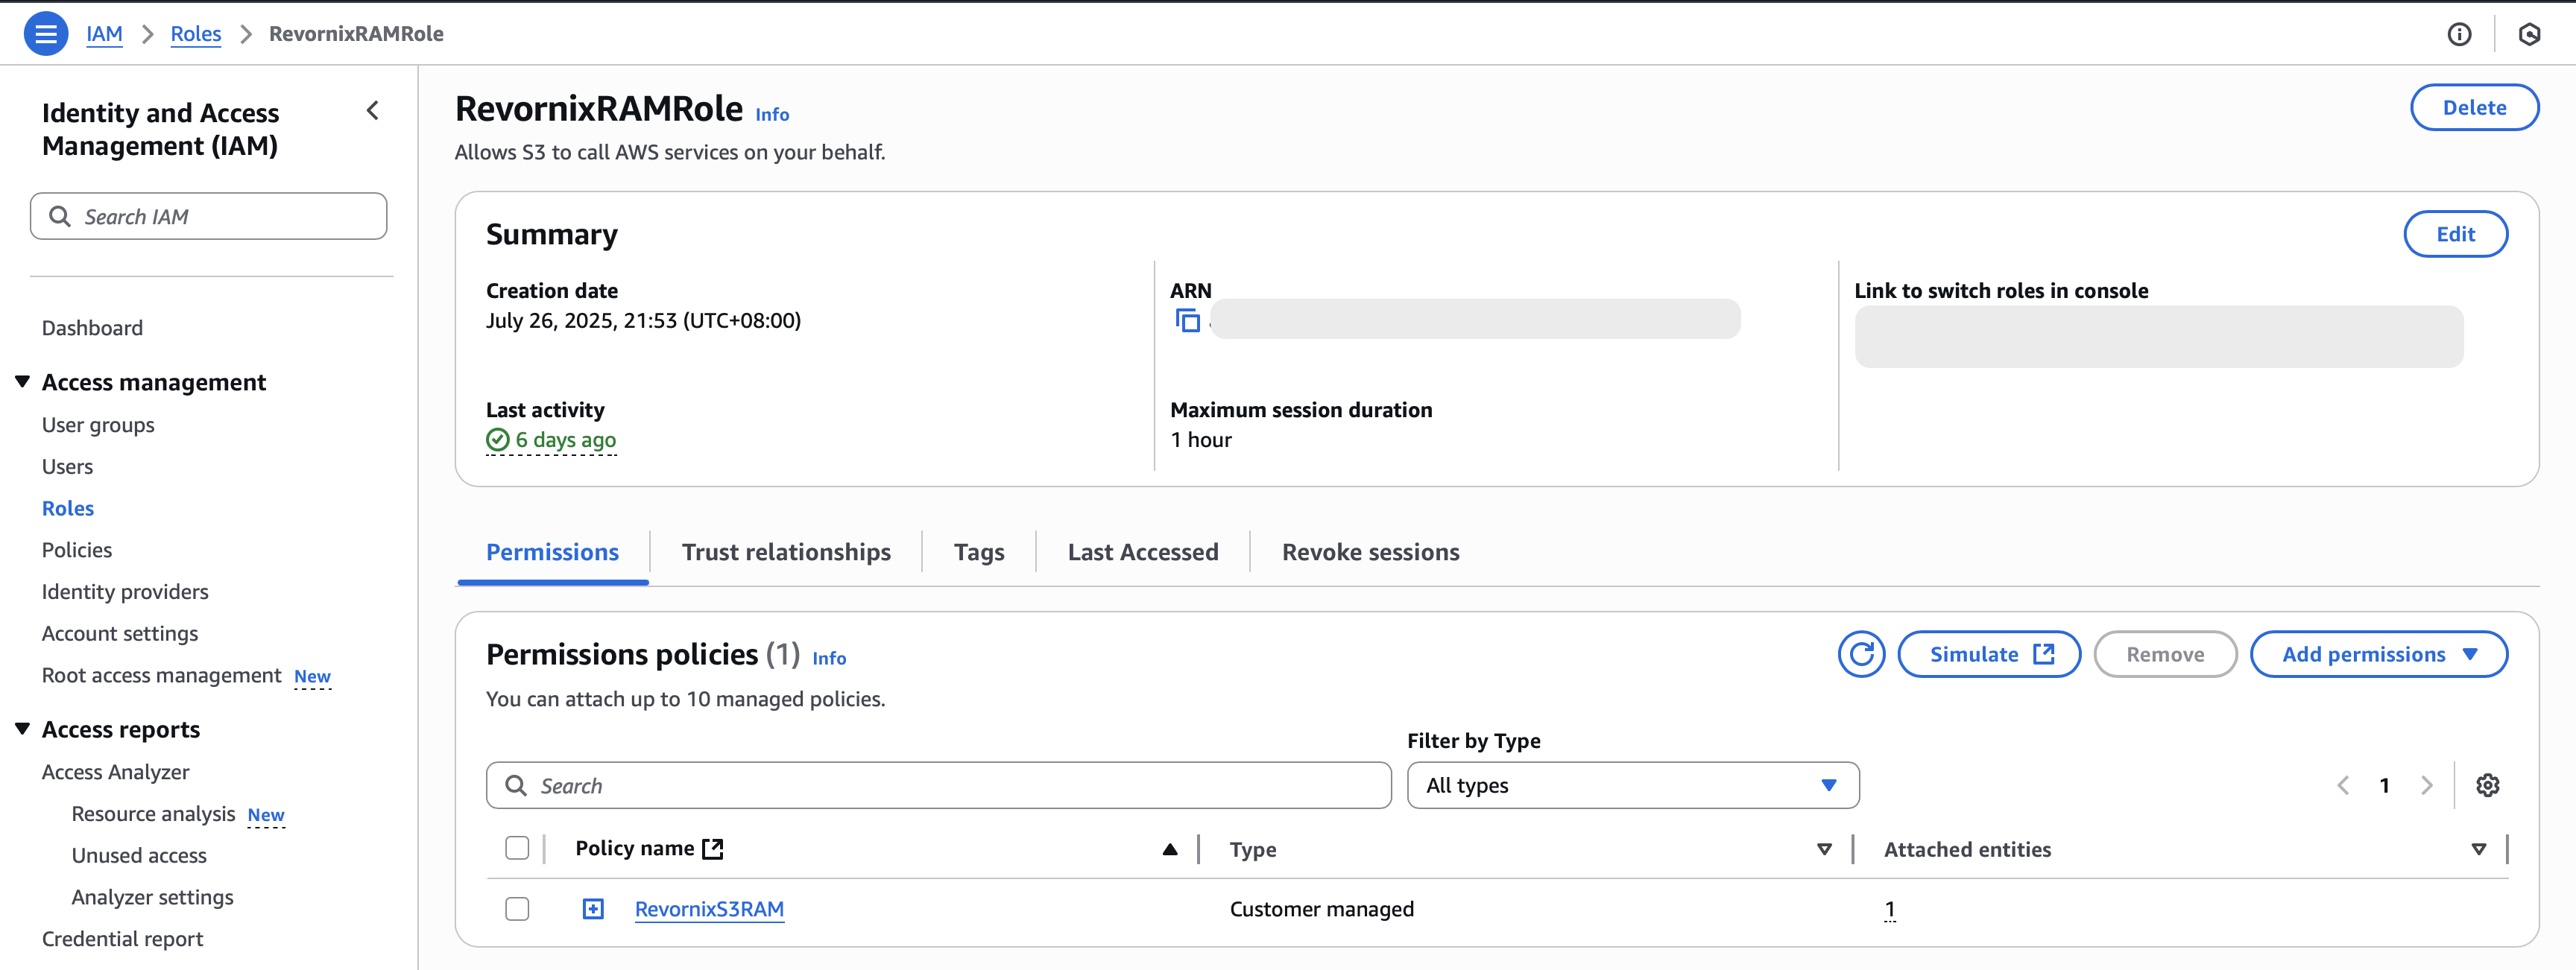Click the info circle icon in the top bar

pos(2459,35)
